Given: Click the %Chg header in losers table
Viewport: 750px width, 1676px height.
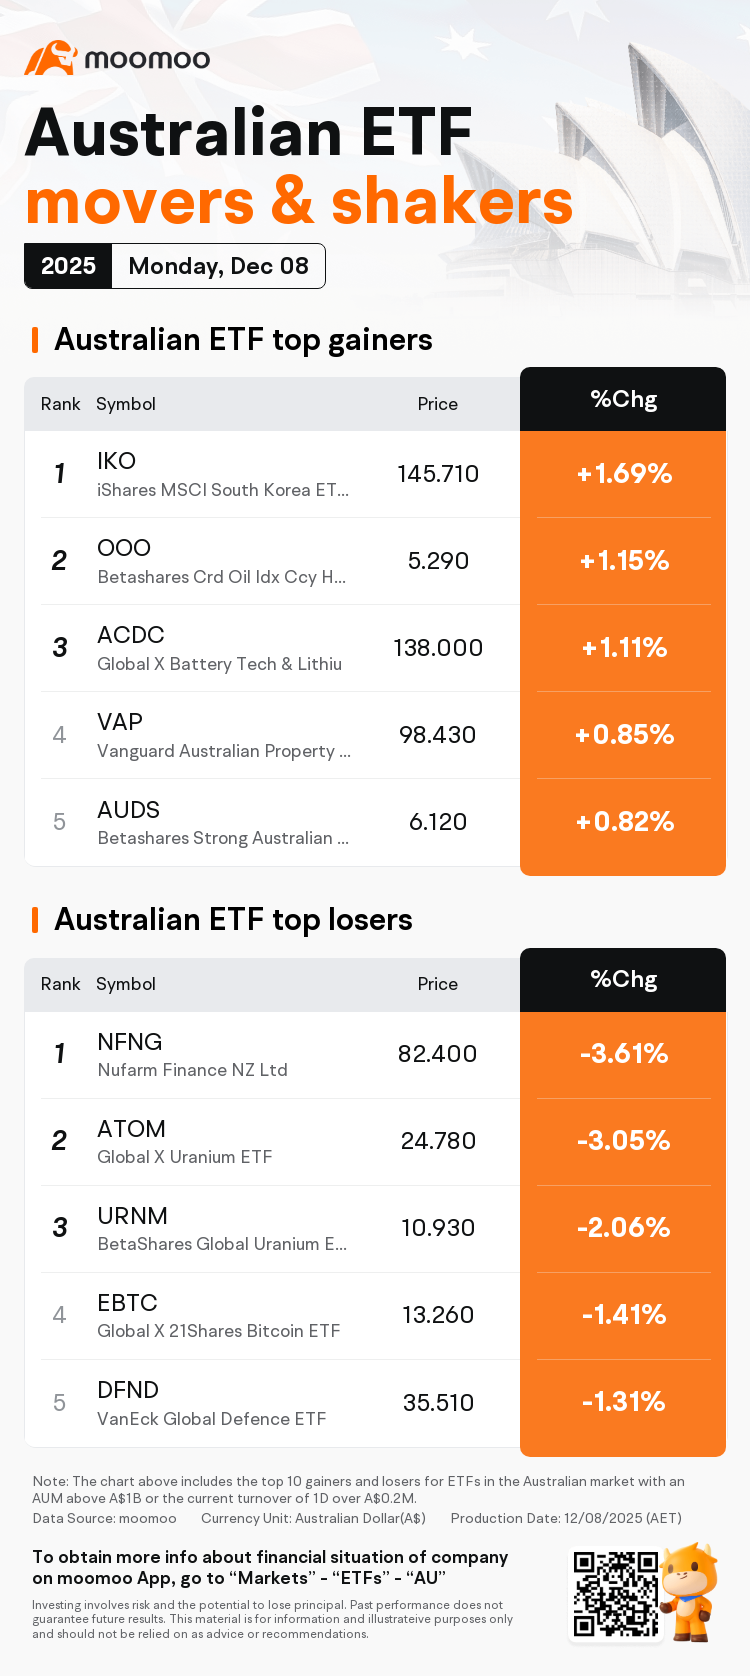Looking at the screenshot, I should click(x=624, y=980).
